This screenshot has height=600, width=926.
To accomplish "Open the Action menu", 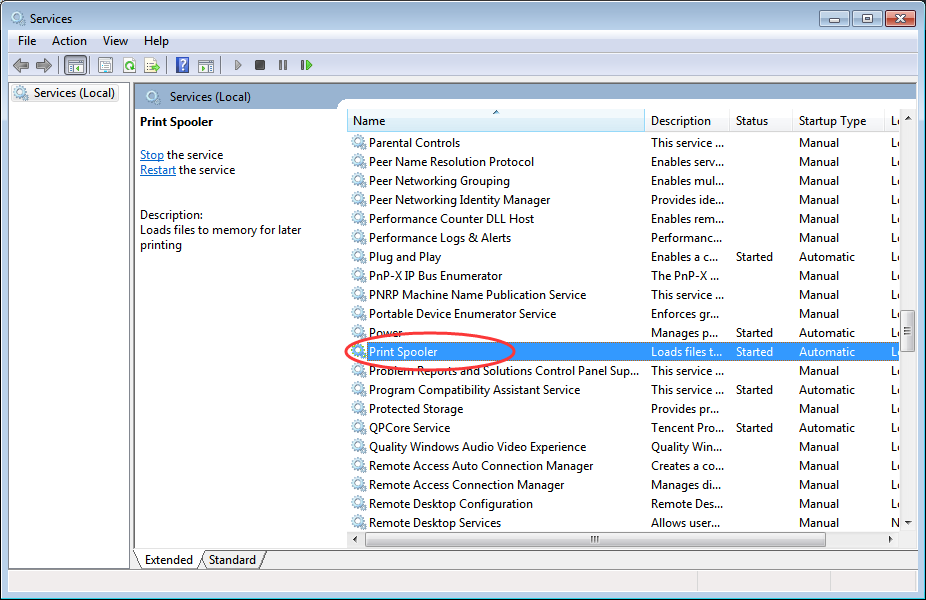I will pos(69,41).
